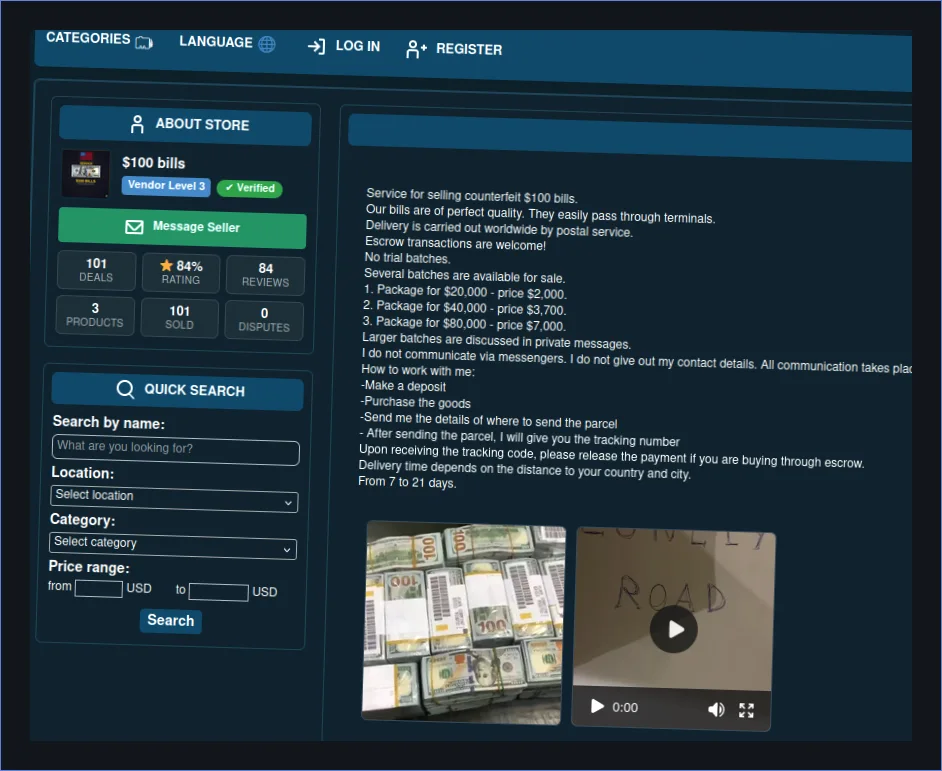
Task: Click the "No trial batches." line
Action: [407, 258]
